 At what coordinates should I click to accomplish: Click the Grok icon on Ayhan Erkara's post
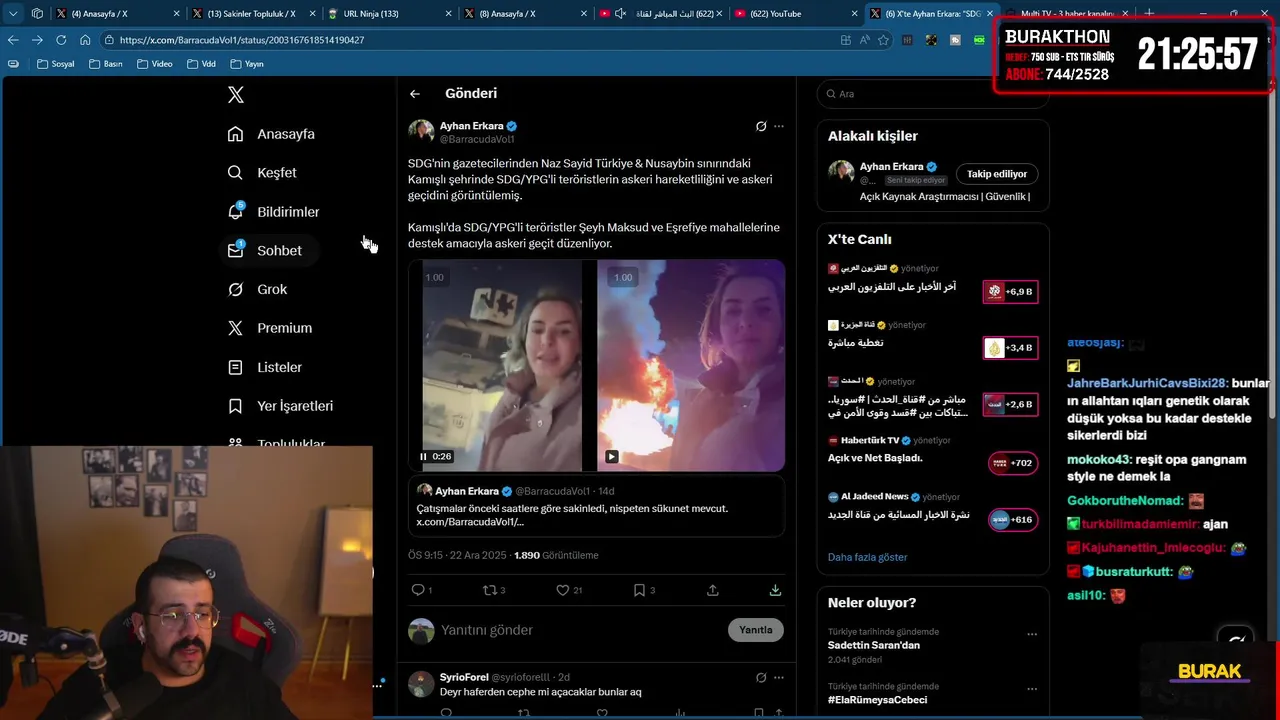(x=761, y=126)
